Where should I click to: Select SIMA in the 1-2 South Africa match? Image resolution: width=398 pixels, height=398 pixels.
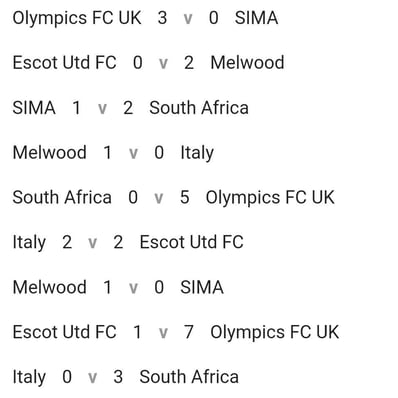34,108
